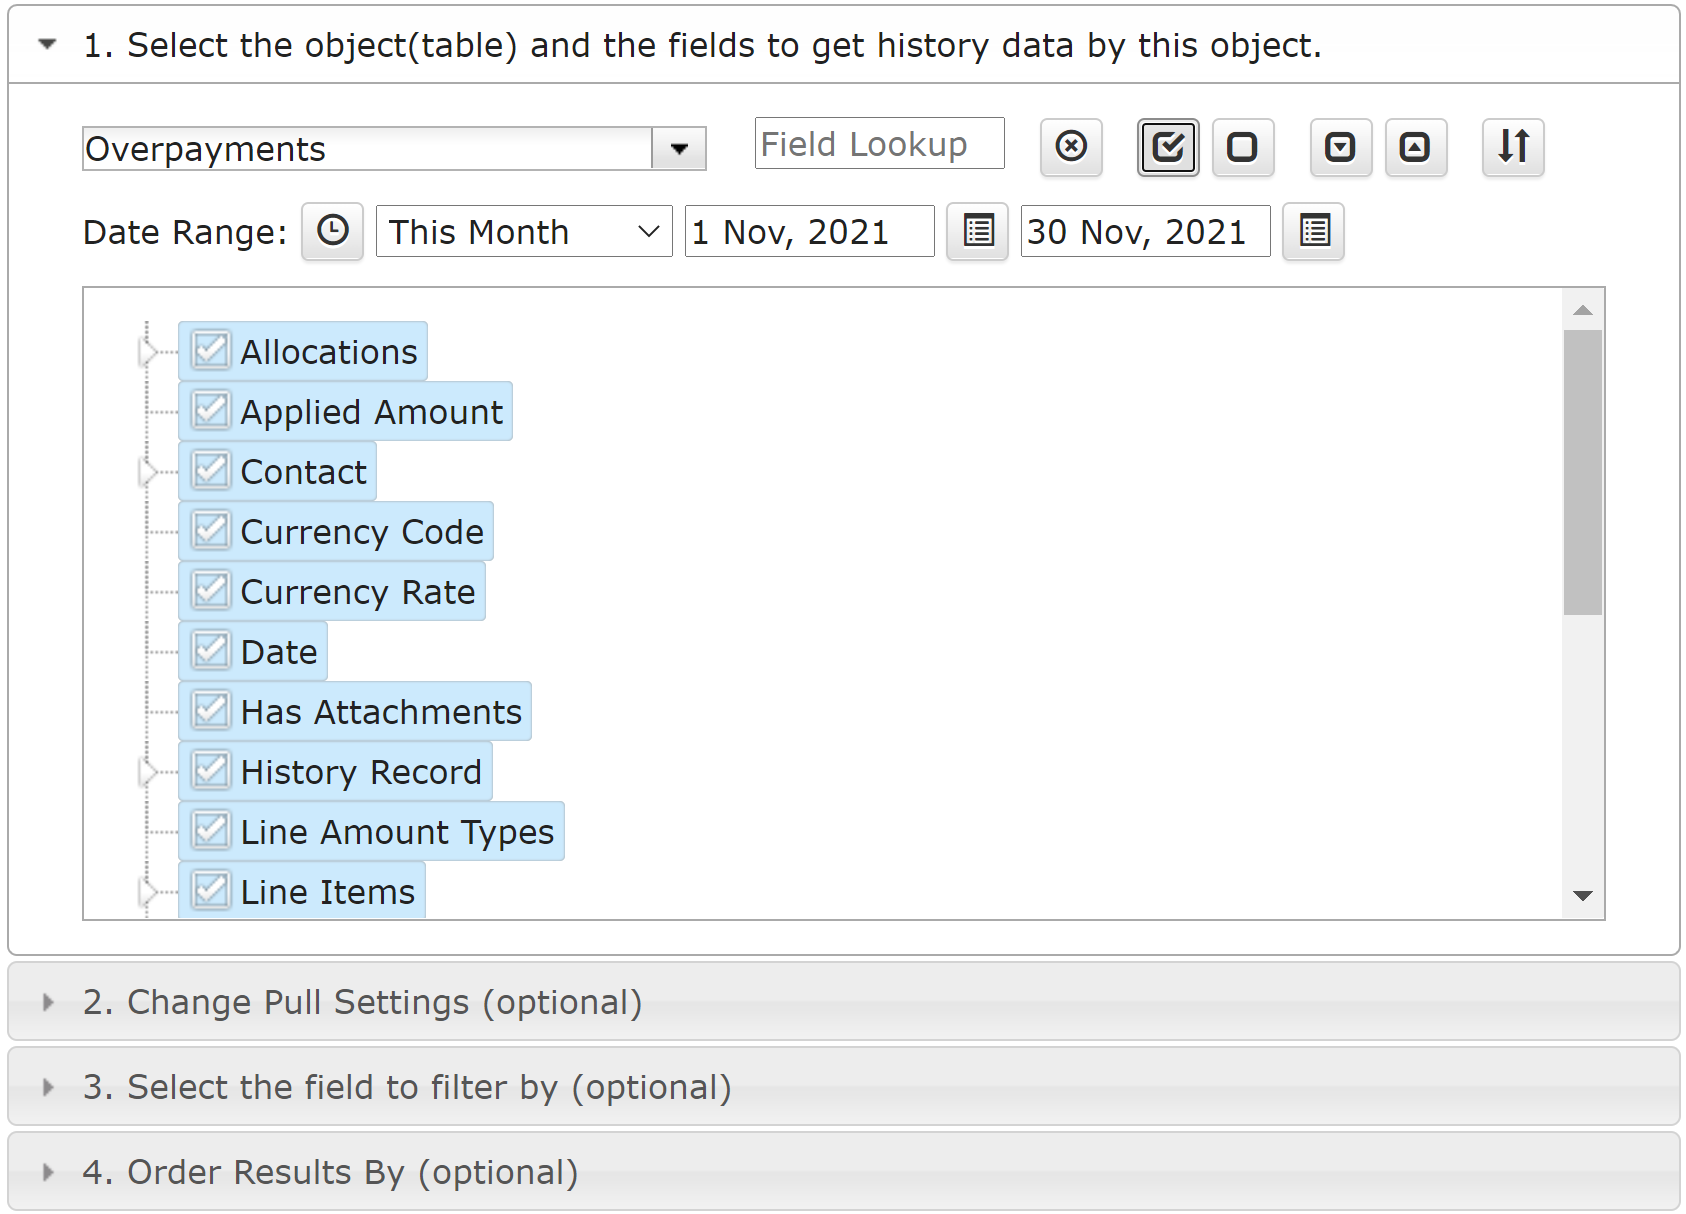Open the Overpayments object dropdown
Image resolution: width=1686 pixels, height=1214 pixels.
click(679, 149)
